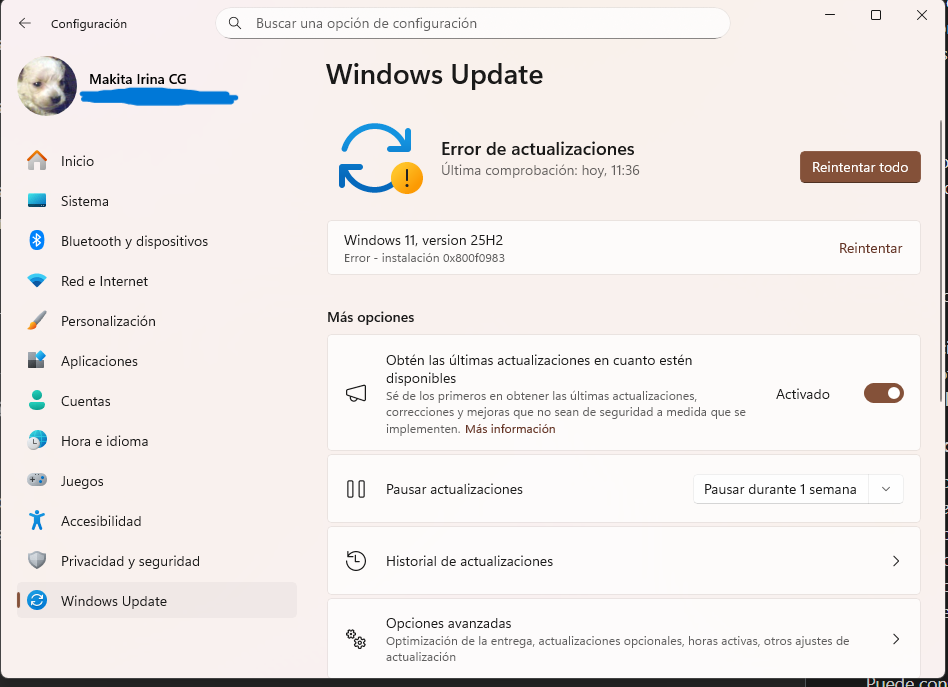Click the large update error status icon

(x=380, y=158)
